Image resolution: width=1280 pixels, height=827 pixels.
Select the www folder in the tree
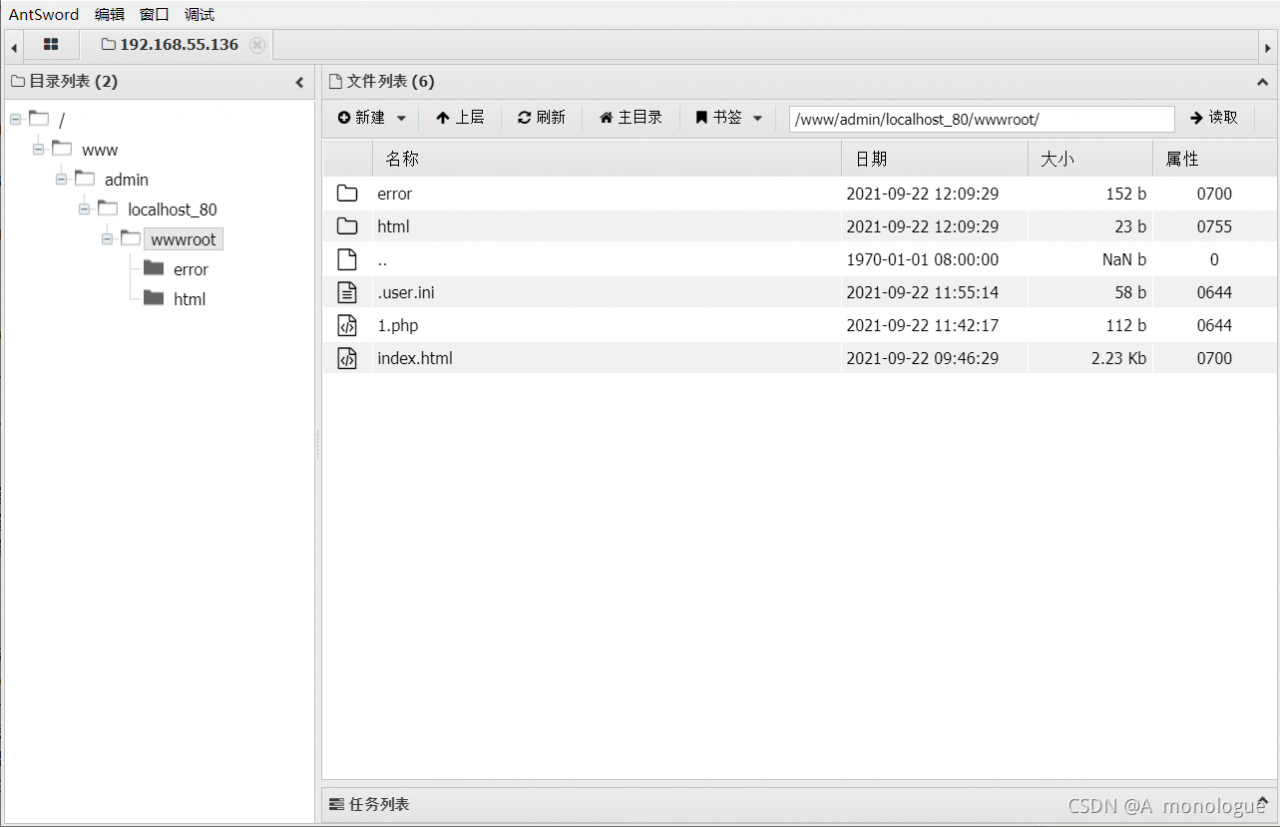(100, 150)
